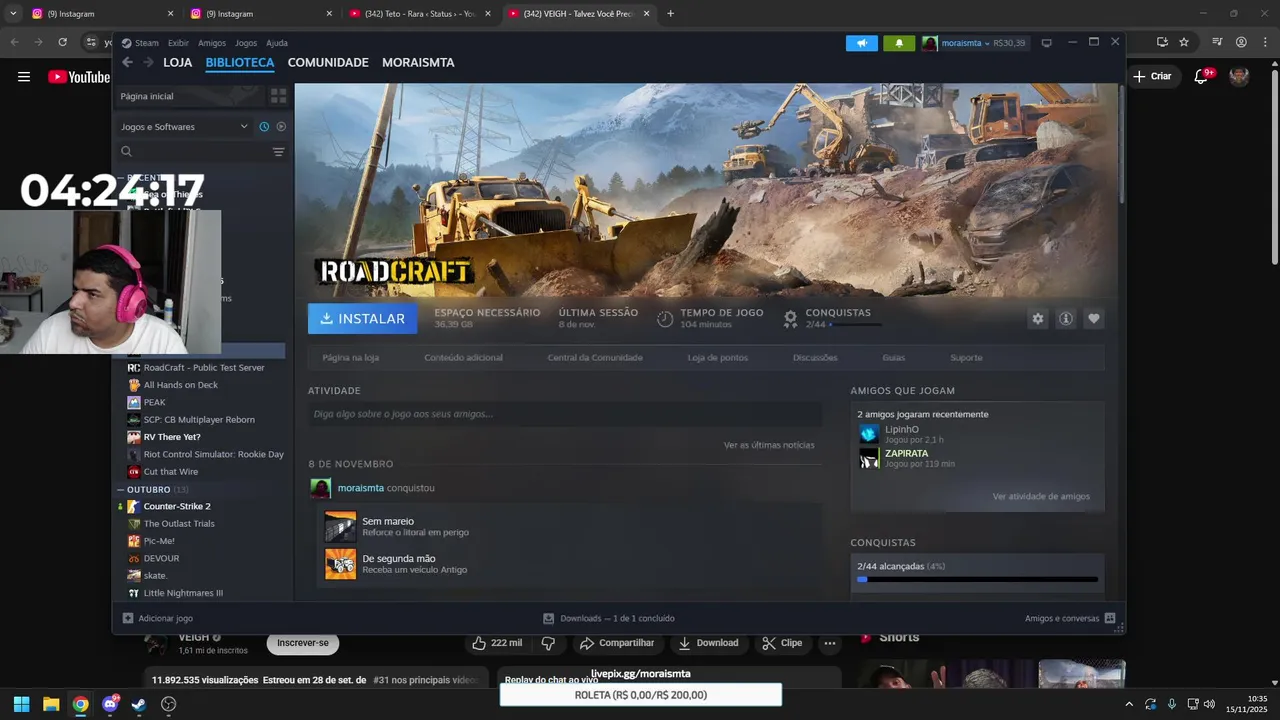Click the Sem marelo achievement icon

340,527
